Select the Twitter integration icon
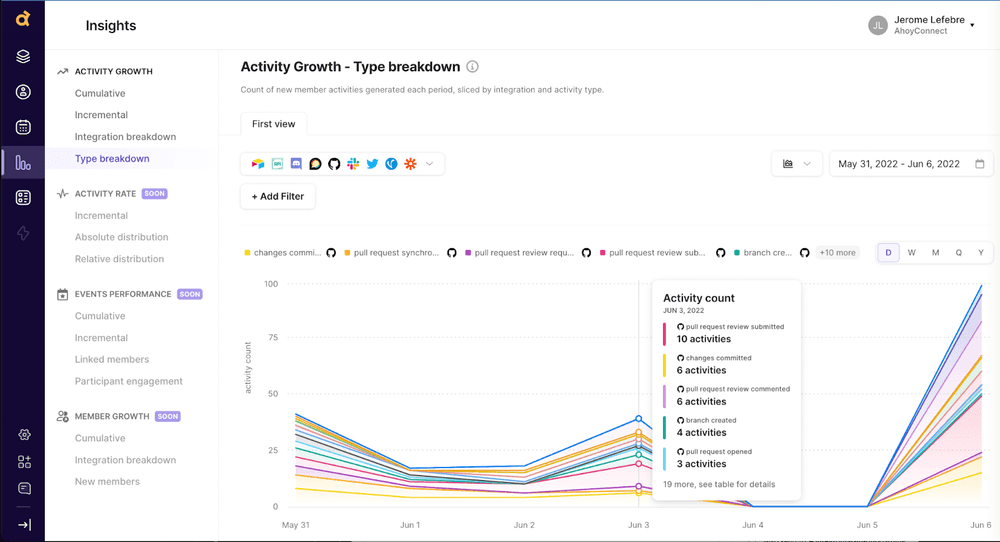Viewport: 1000px width, 542px height. pyautogui.click(x=372, y=164)
